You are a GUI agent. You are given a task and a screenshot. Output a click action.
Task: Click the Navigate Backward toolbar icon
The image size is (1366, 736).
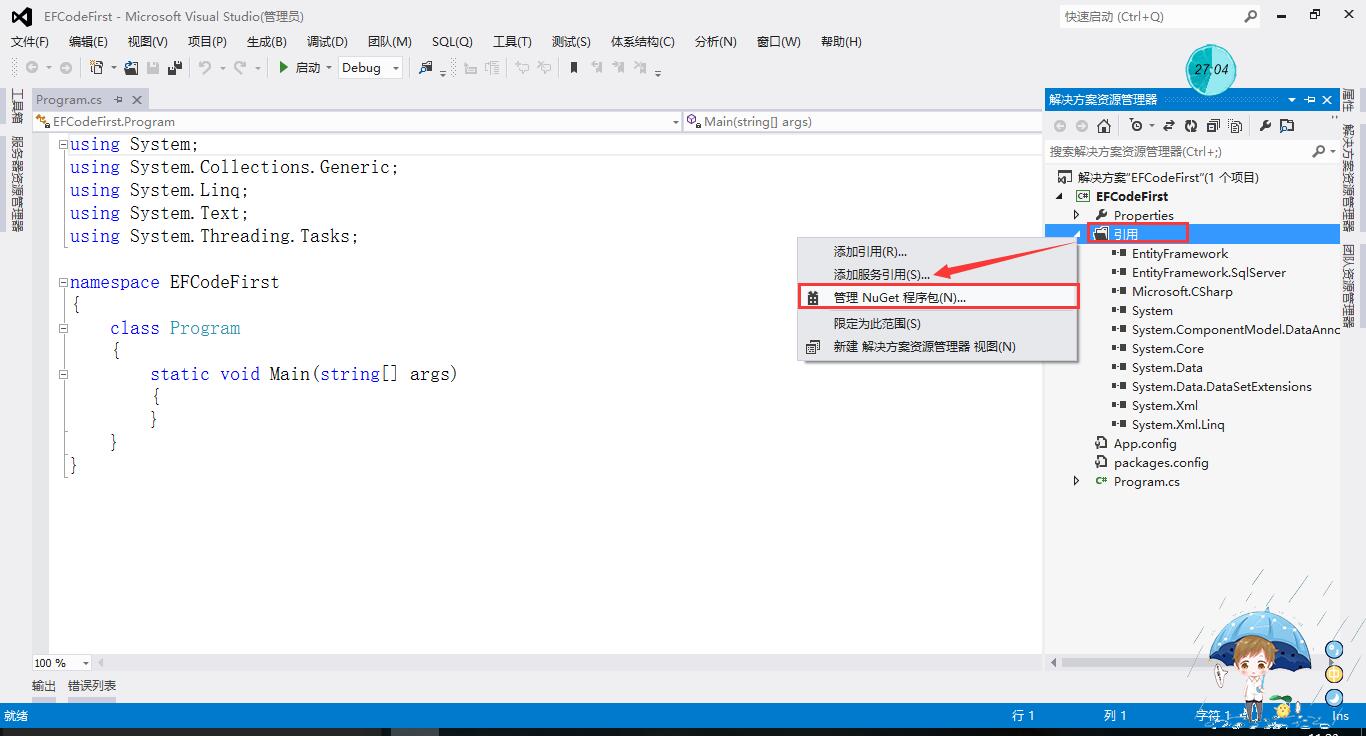[x=32, y=67]
